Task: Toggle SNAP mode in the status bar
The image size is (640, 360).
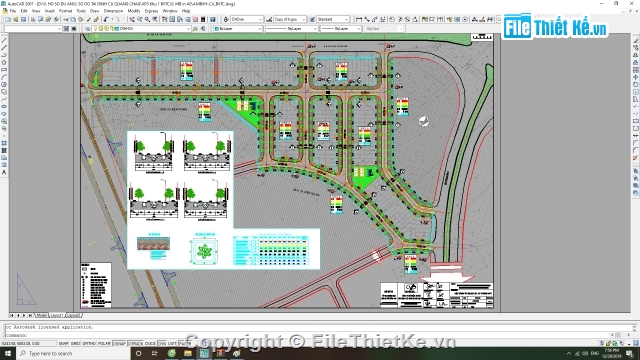Action: click(x=63, y=344)
